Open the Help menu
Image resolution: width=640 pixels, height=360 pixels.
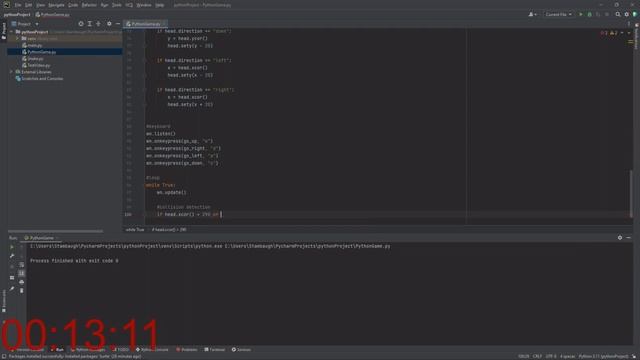coord(160,5)
